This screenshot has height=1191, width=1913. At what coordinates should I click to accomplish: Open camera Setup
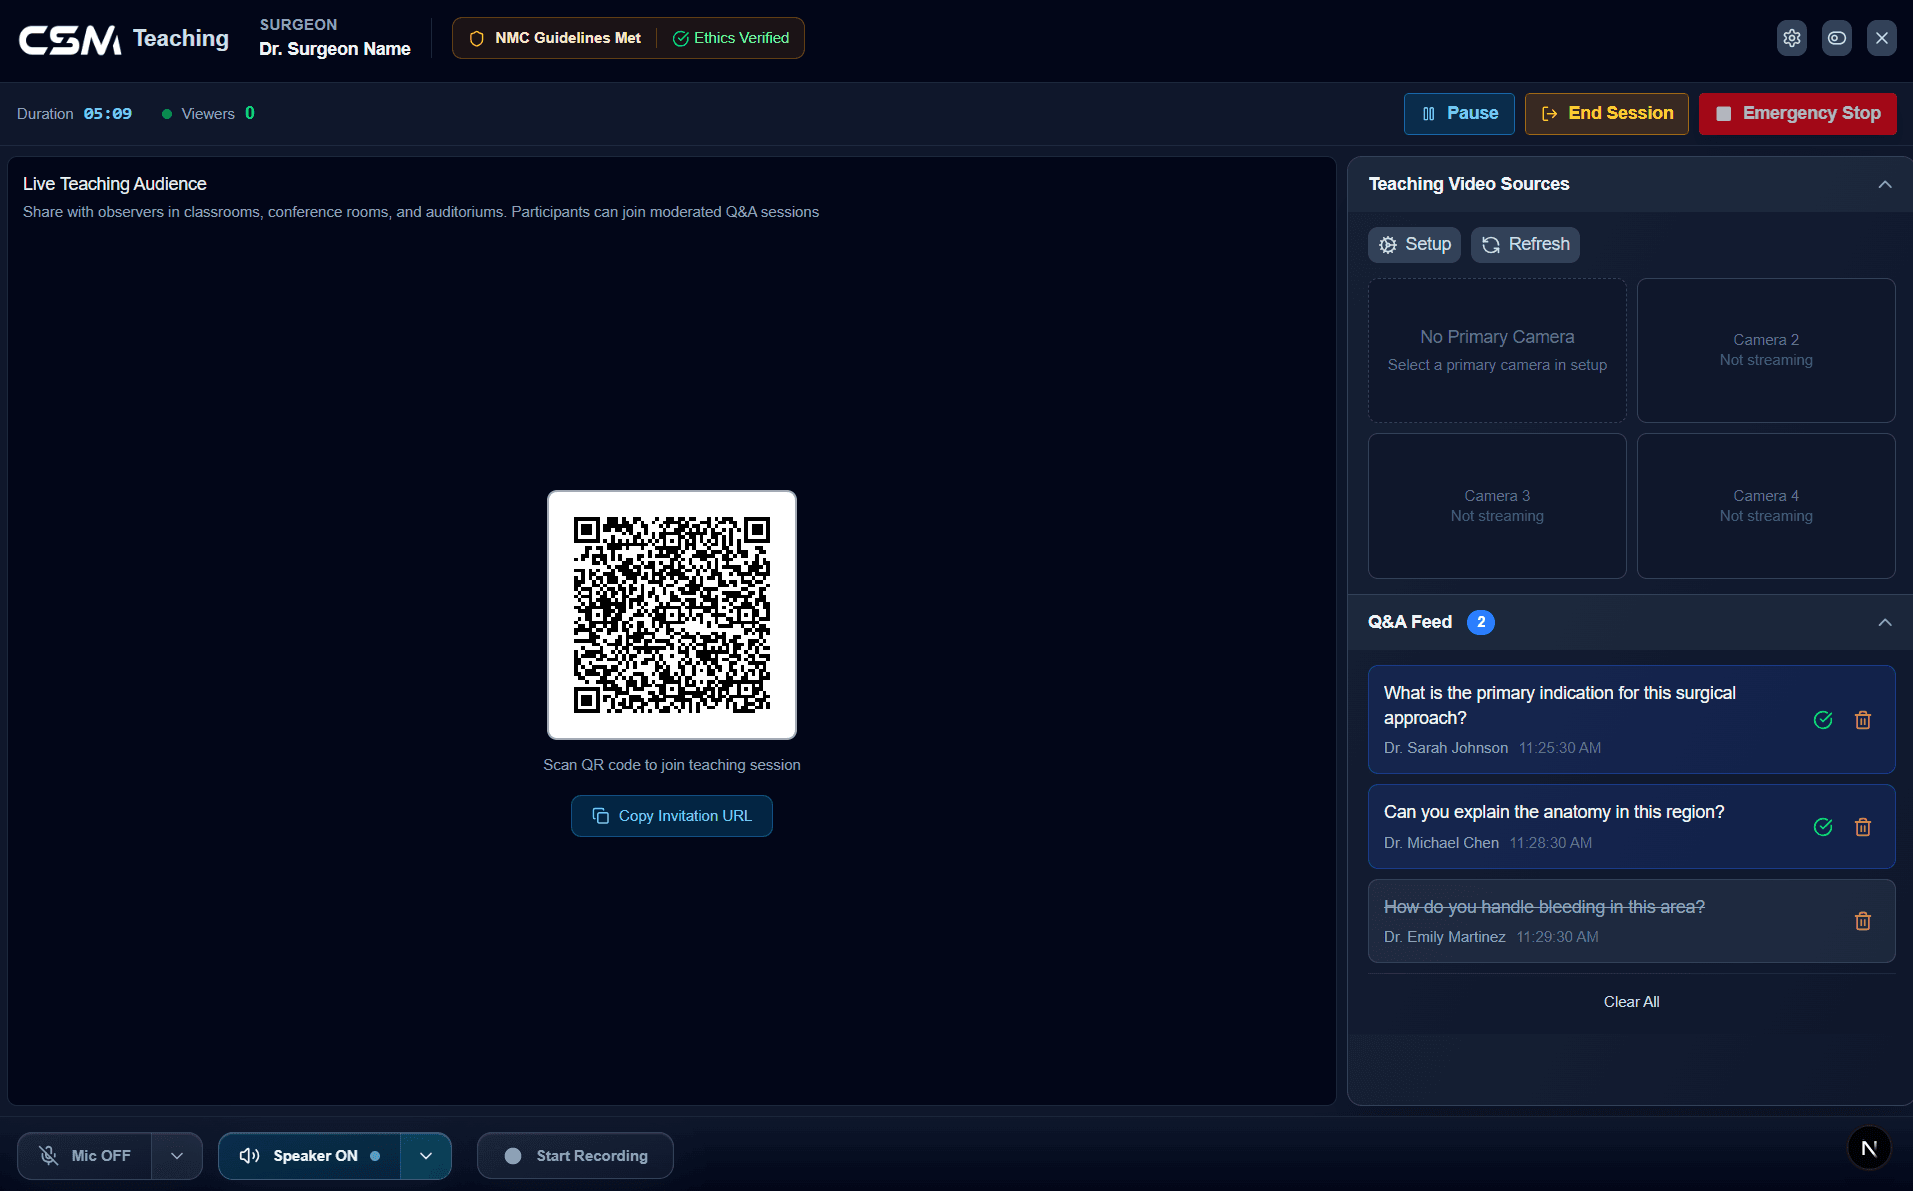[1414, 244]
